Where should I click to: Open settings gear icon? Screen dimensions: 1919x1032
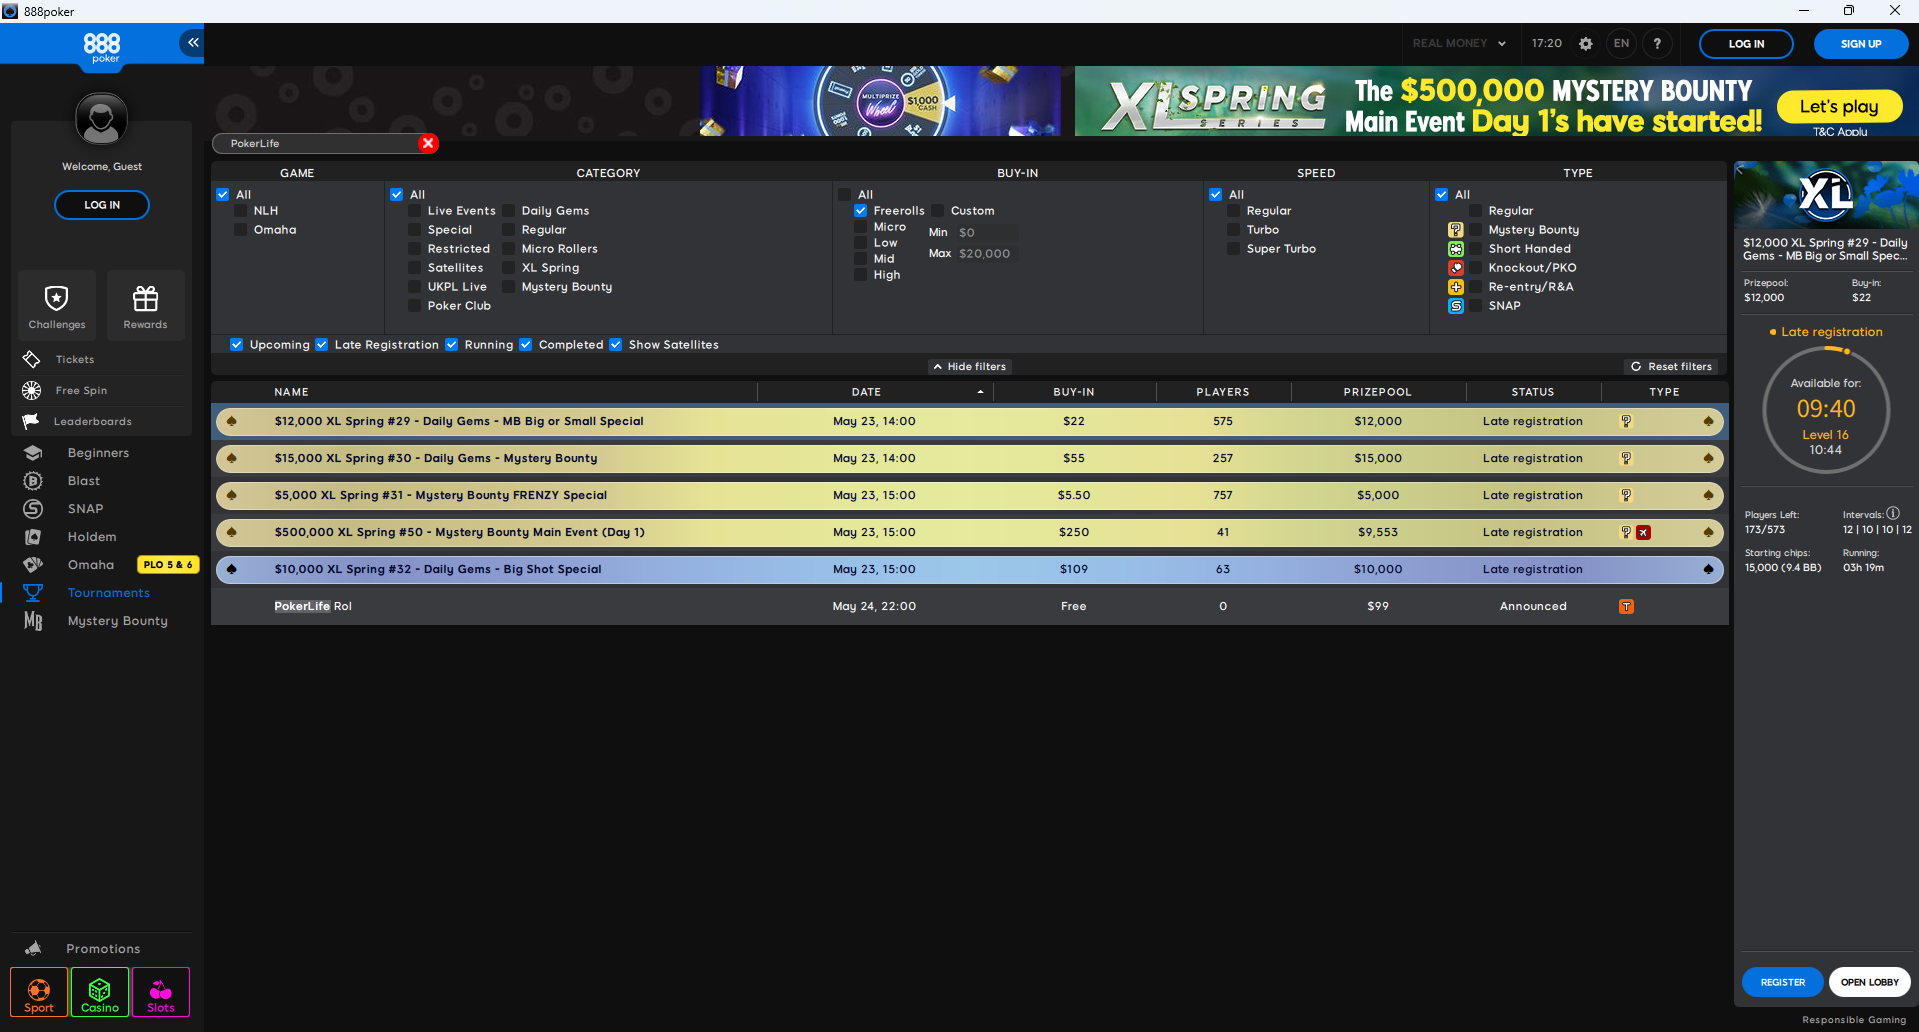pos(1586,44)
